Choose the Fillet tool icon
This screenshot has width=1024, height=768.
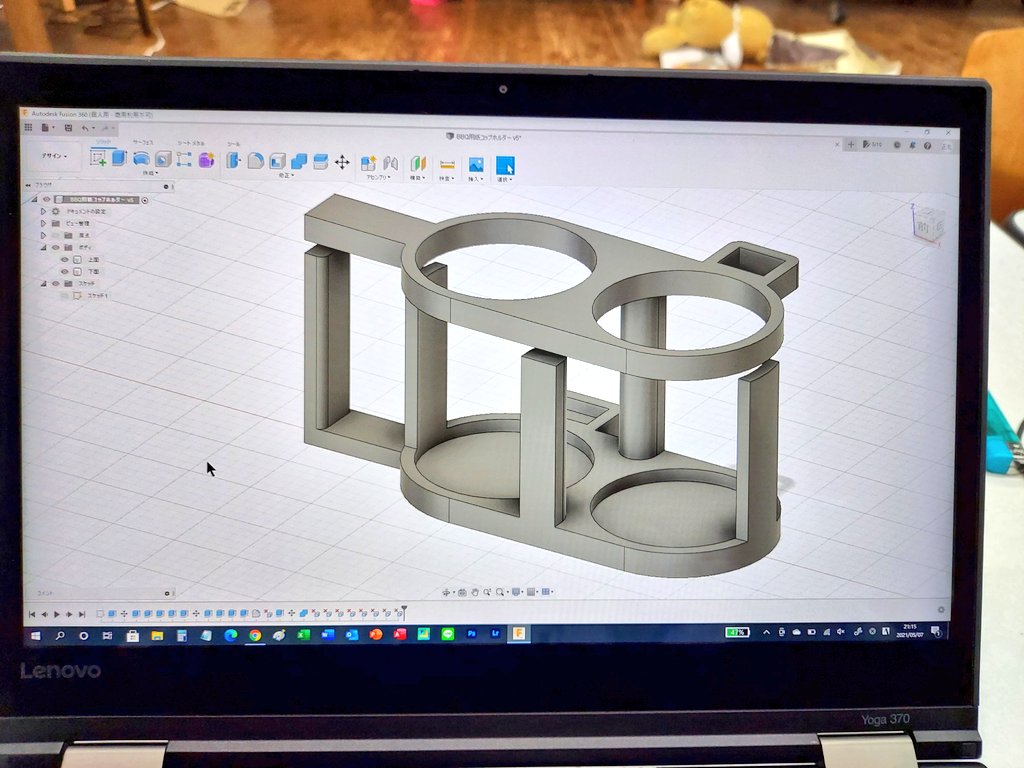[x=256, y=160]
